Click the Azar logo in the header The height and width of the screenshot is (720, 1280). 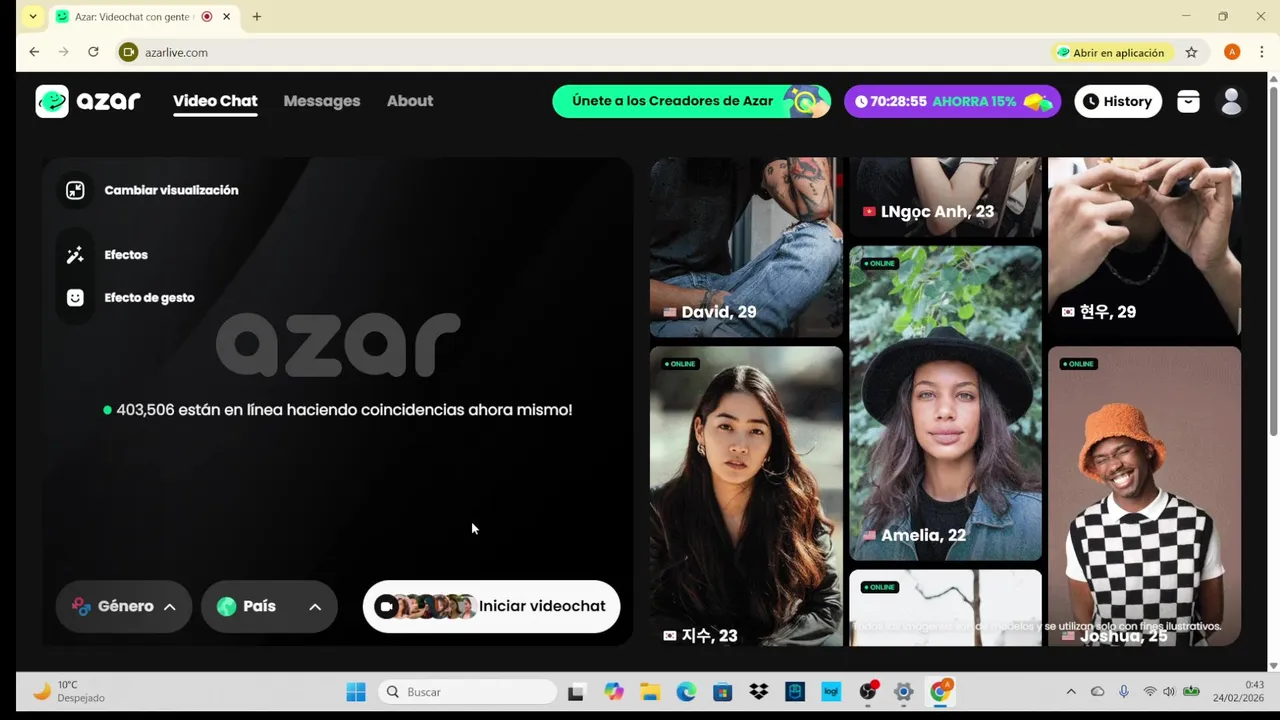click(88, 101)
